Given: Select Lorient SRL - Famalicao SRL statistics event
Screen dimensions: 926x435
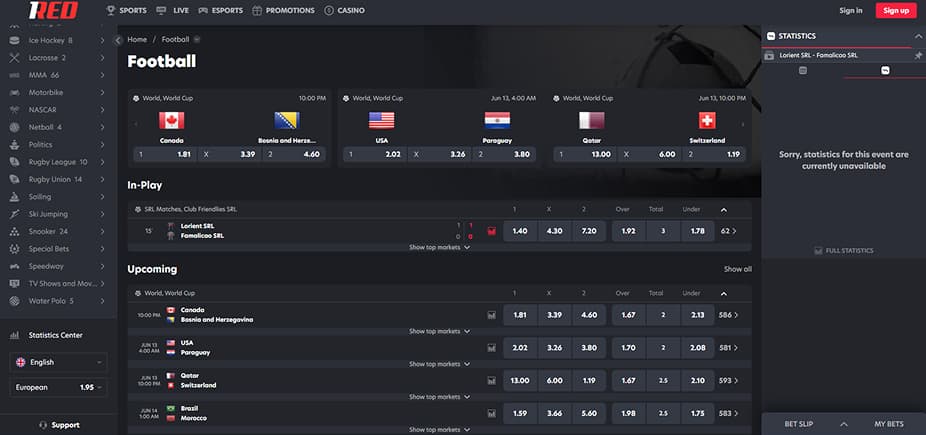Looking at the screenshot, I should point(819,55).
